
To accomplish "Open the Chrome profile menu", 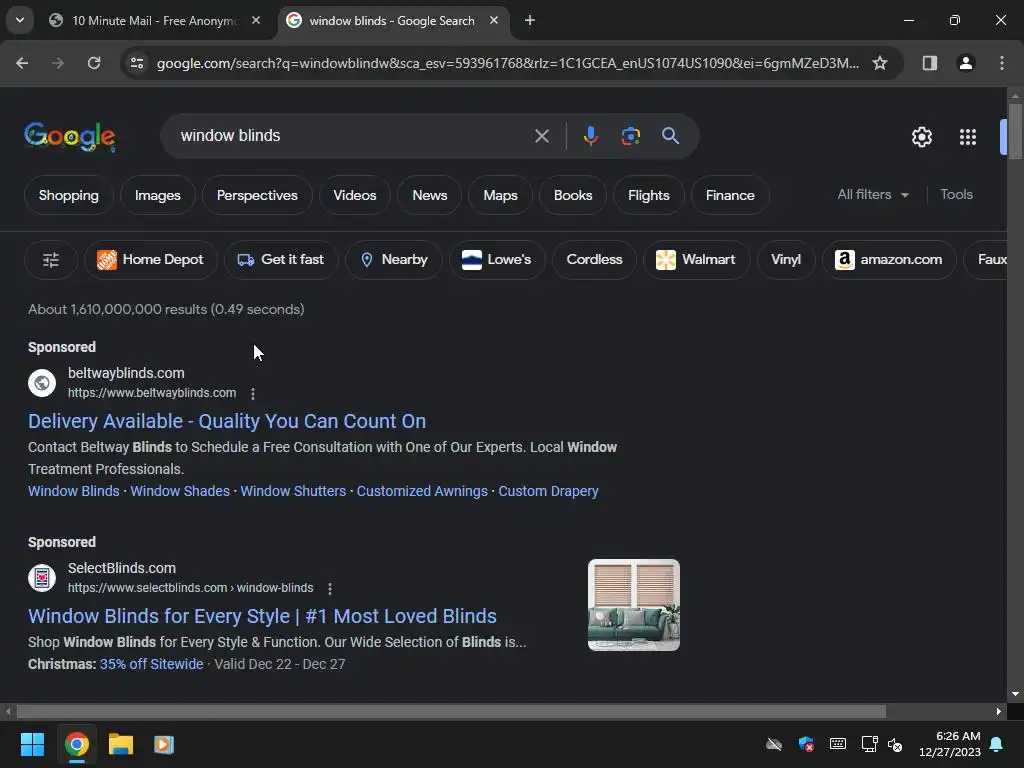I will (x=965, y=63).
